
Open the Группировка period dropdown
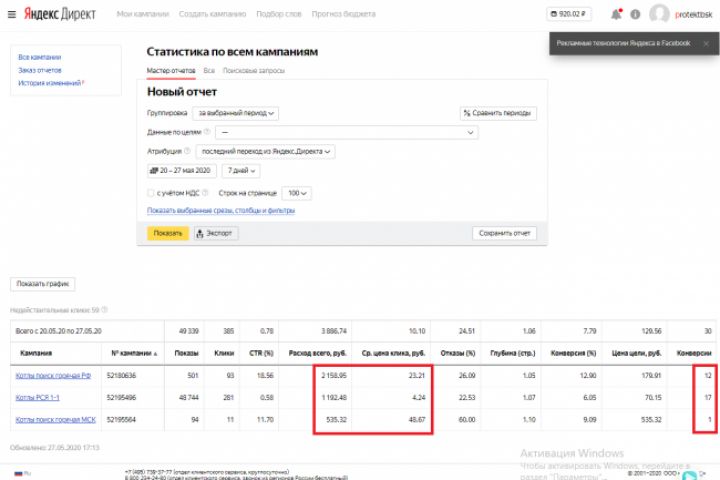[237, 113]
